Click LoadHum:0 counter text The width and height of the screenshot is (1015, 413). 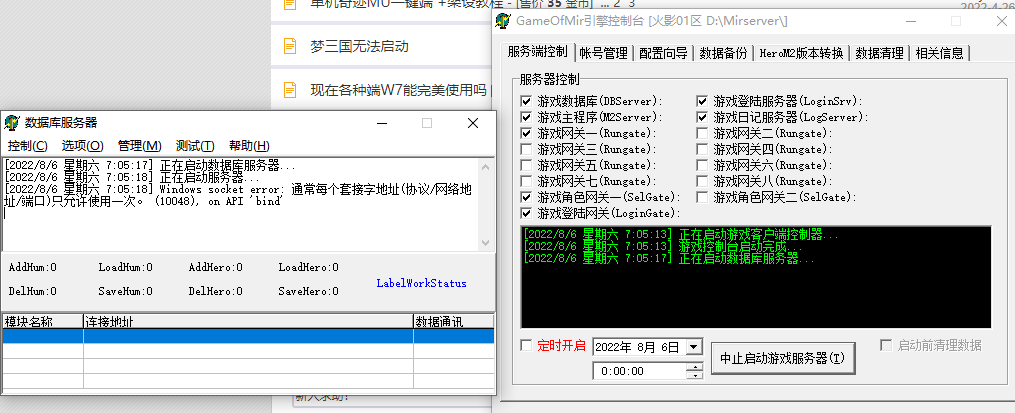pyautogui.click(x=126, y=267)
